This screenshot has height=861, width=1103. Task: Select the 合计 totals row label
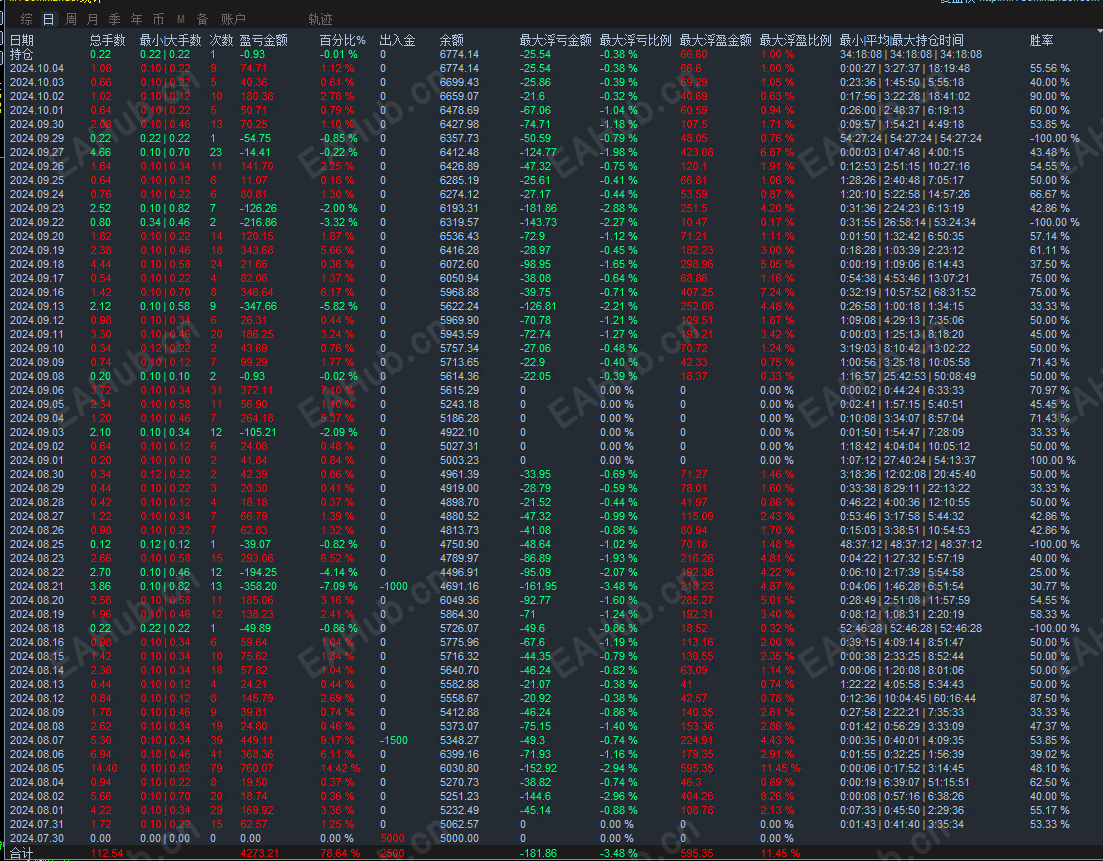pos(21,853)
